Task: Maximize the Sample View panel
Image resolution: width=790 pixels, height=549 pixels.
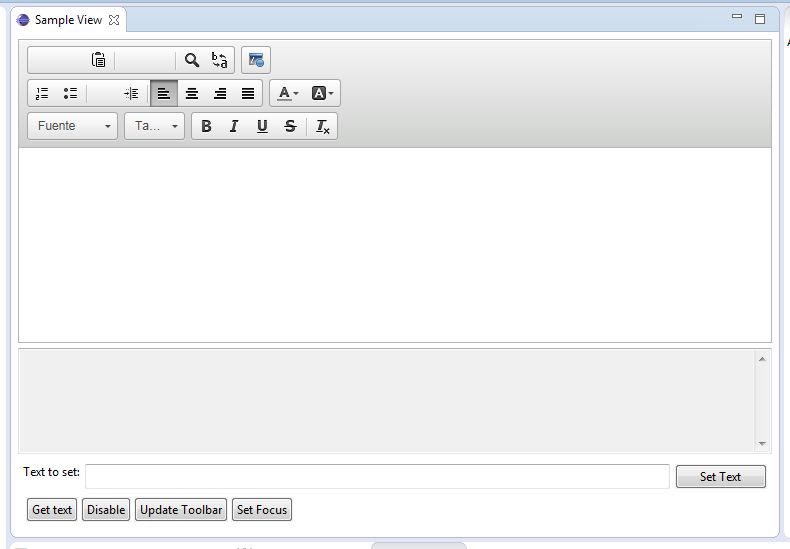Action: tap(760, 19)
